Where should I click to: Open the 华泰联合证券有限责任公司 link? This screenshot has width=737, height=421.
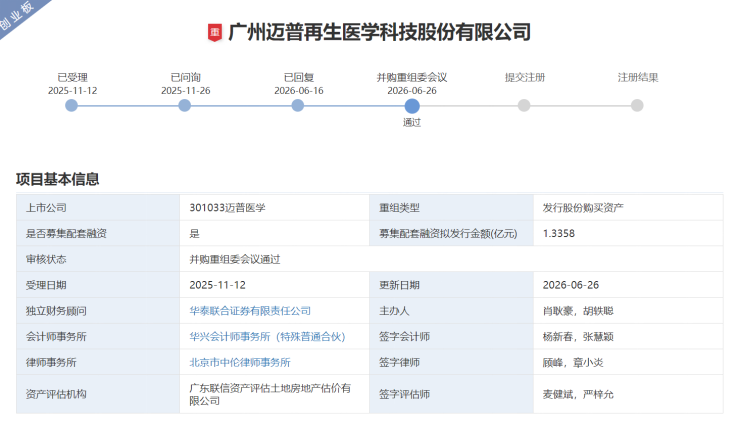click(250, 311)
